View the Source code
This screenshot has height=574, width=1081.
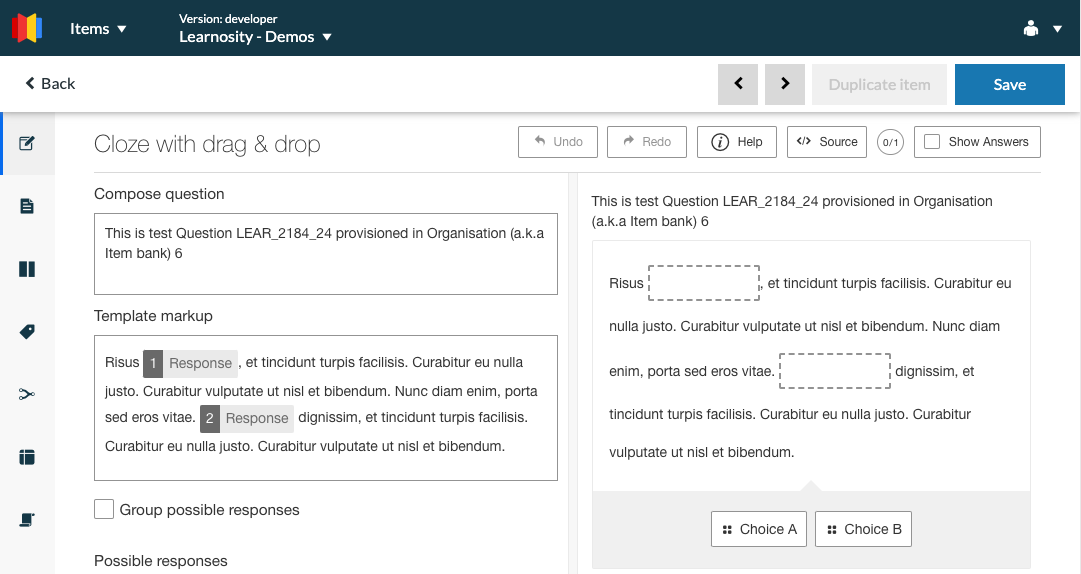827,142
